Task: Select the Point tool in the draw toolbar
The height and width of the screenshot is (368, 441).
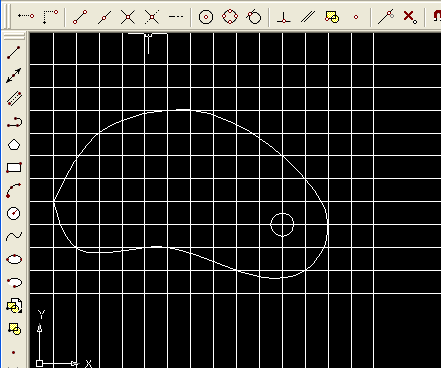Action: pyautogui.click(x=14, y=352)
